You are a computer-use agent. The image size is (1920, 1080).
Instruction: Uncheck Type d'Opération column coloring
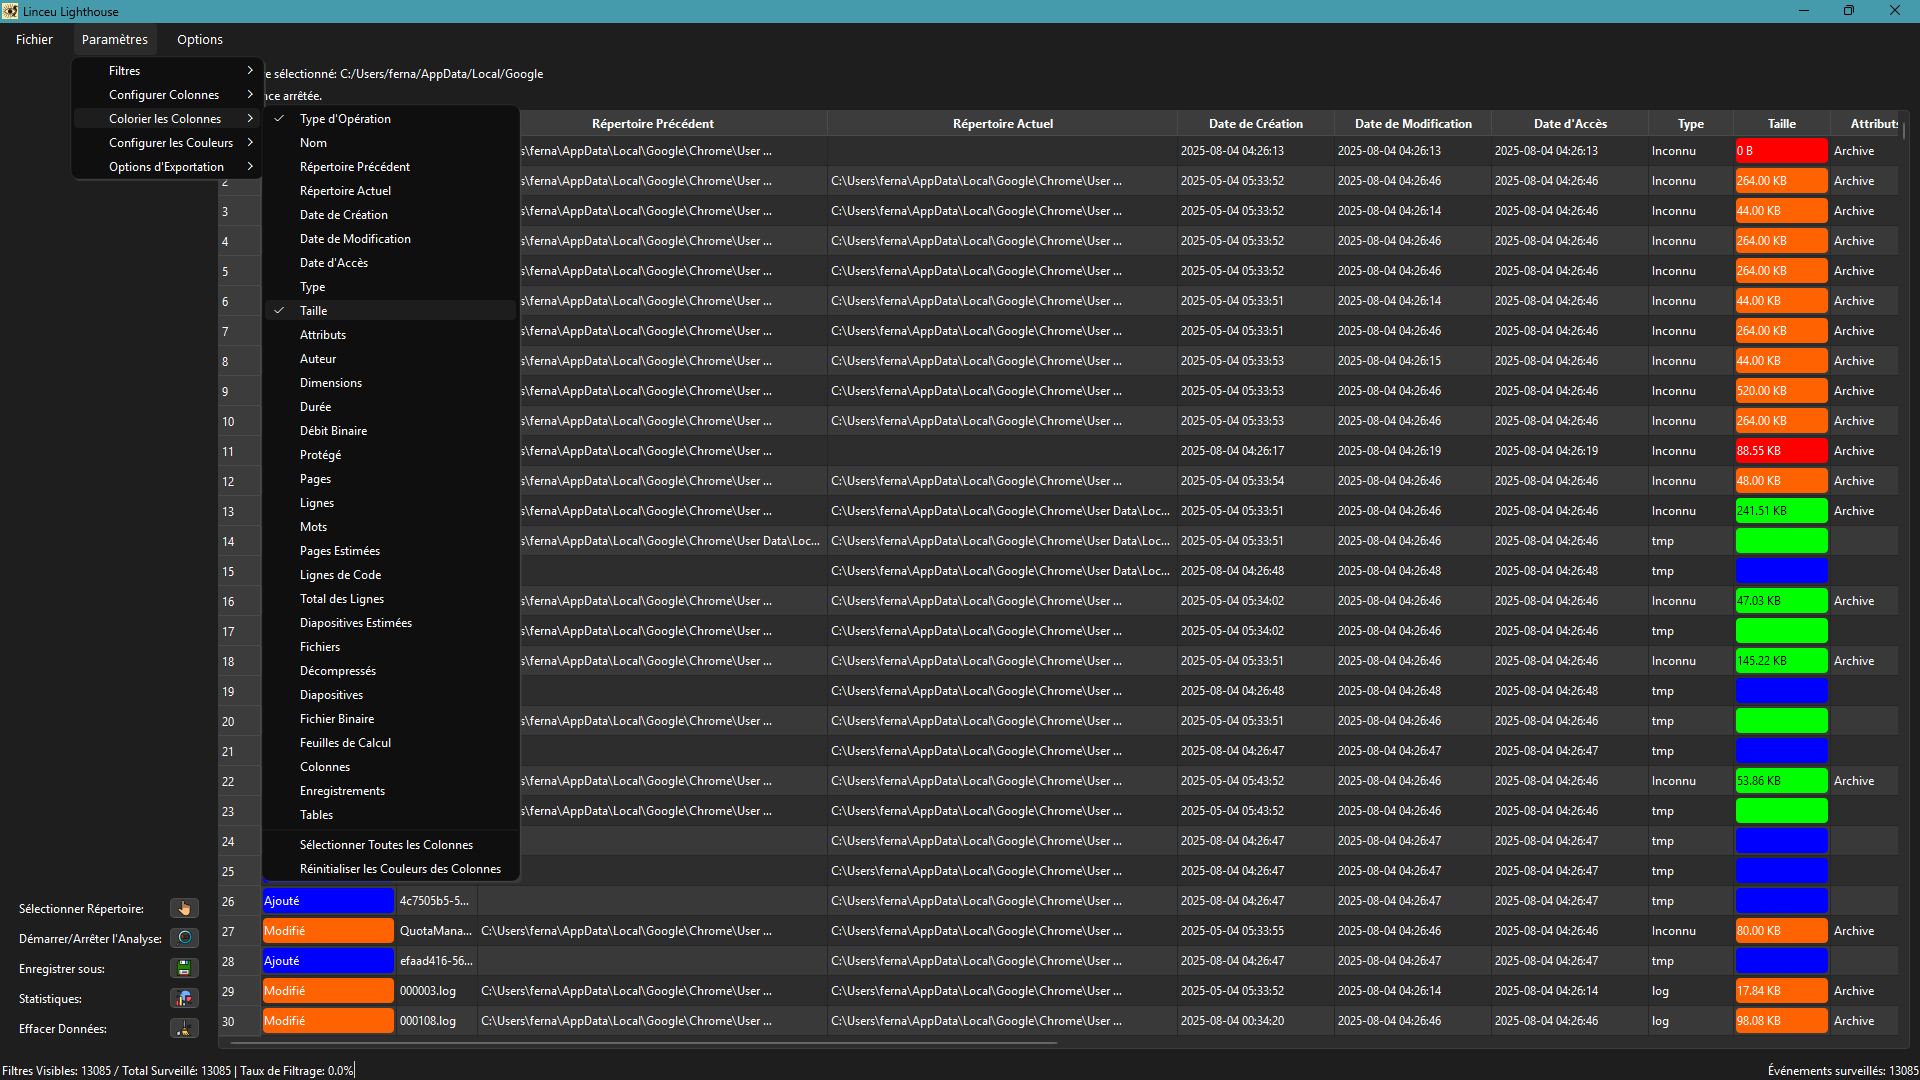click(345, 119)
